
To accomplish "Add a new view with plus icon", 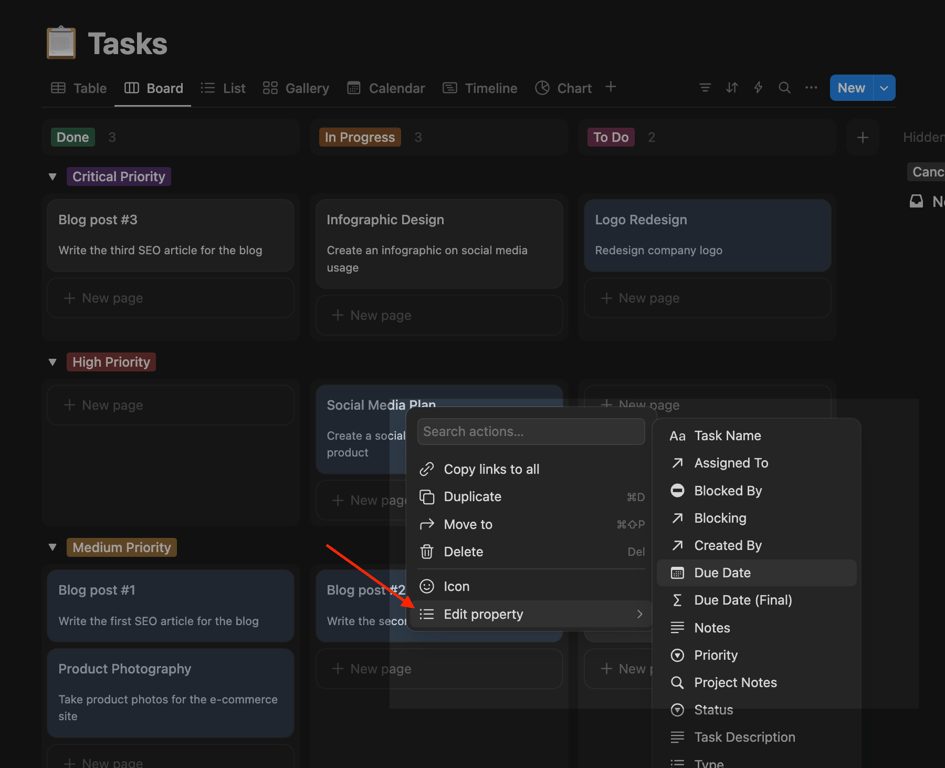I will (611, 87).
